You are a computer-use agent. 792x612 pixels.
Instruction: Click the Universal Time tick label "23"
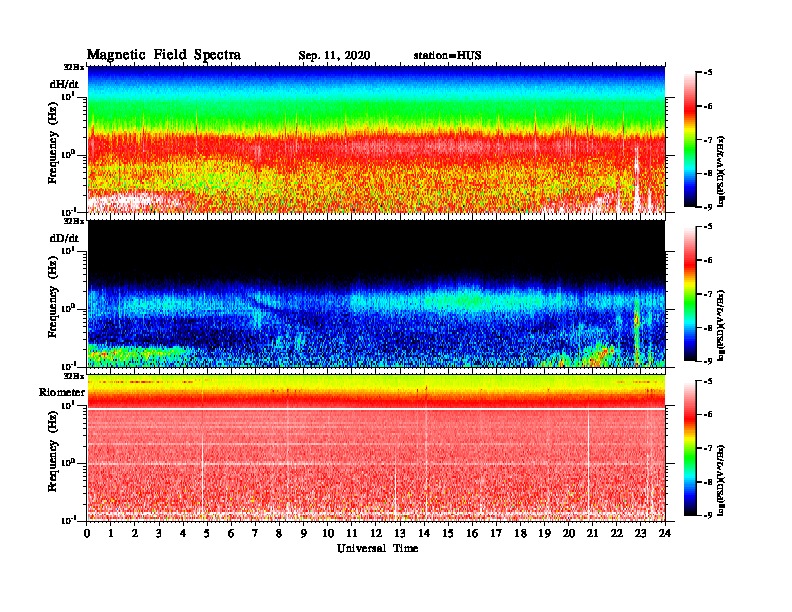pos(640,533)
